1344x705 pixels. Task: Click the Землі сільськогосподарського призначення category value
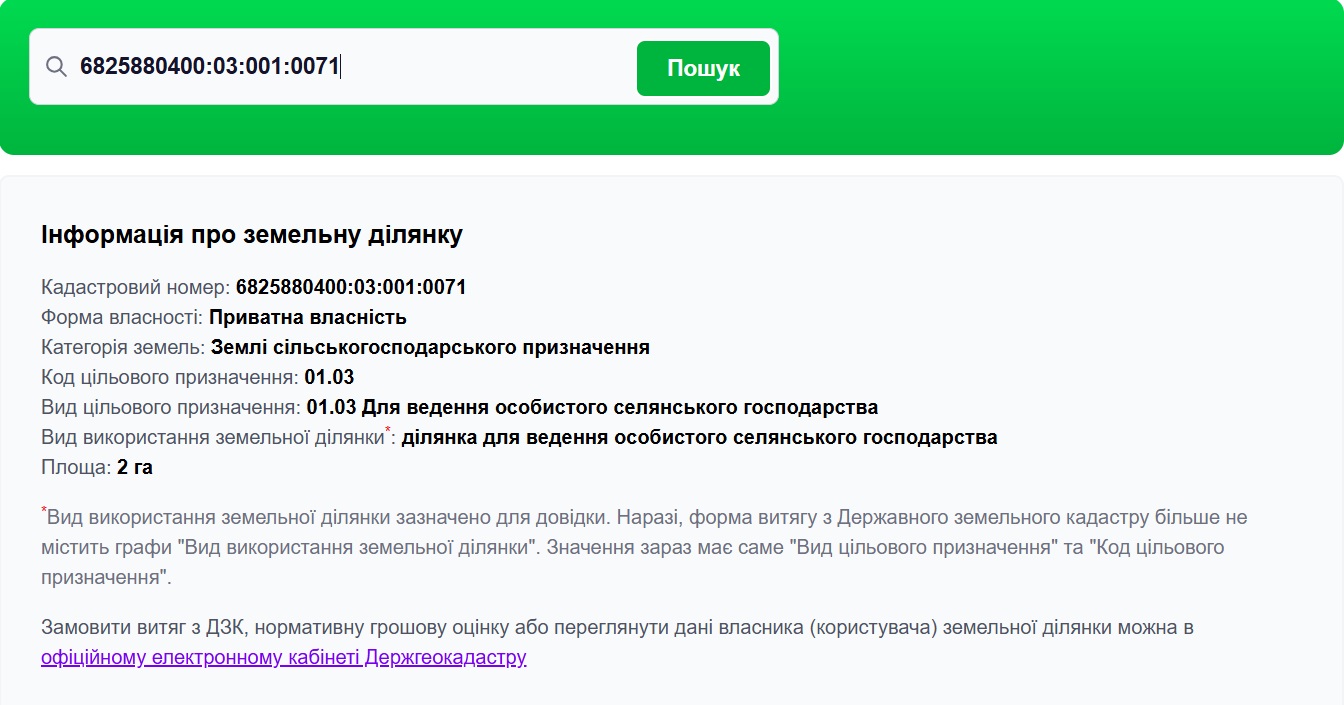[x=430, y=348]
